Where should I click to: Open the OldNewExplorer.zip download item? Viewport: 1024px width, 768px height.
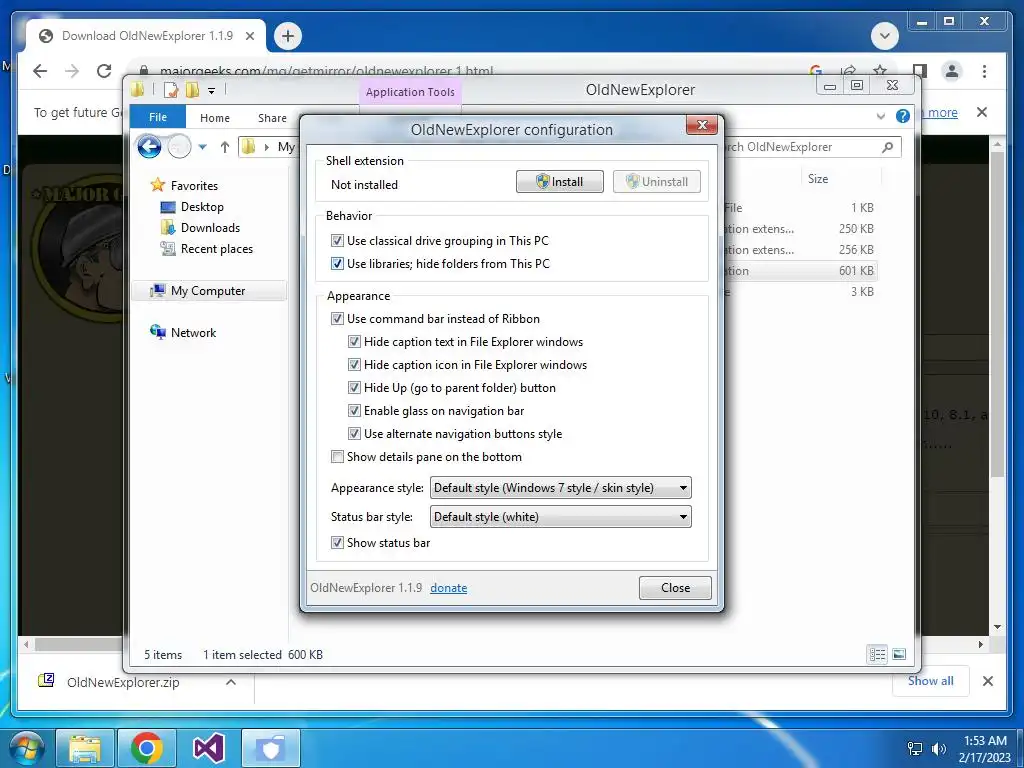[x=123, y=682]
